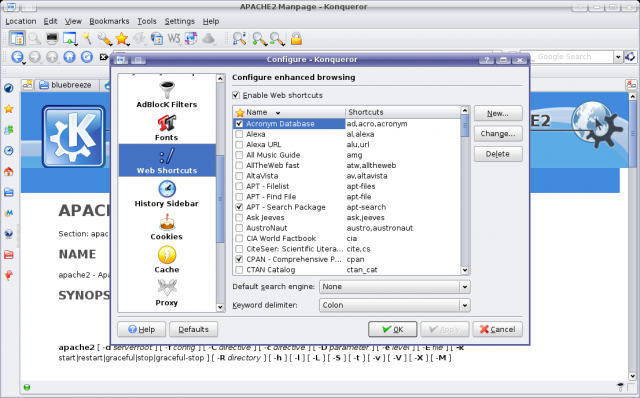Click the Reload button in Konqueror toolbar

pos(87,57)
